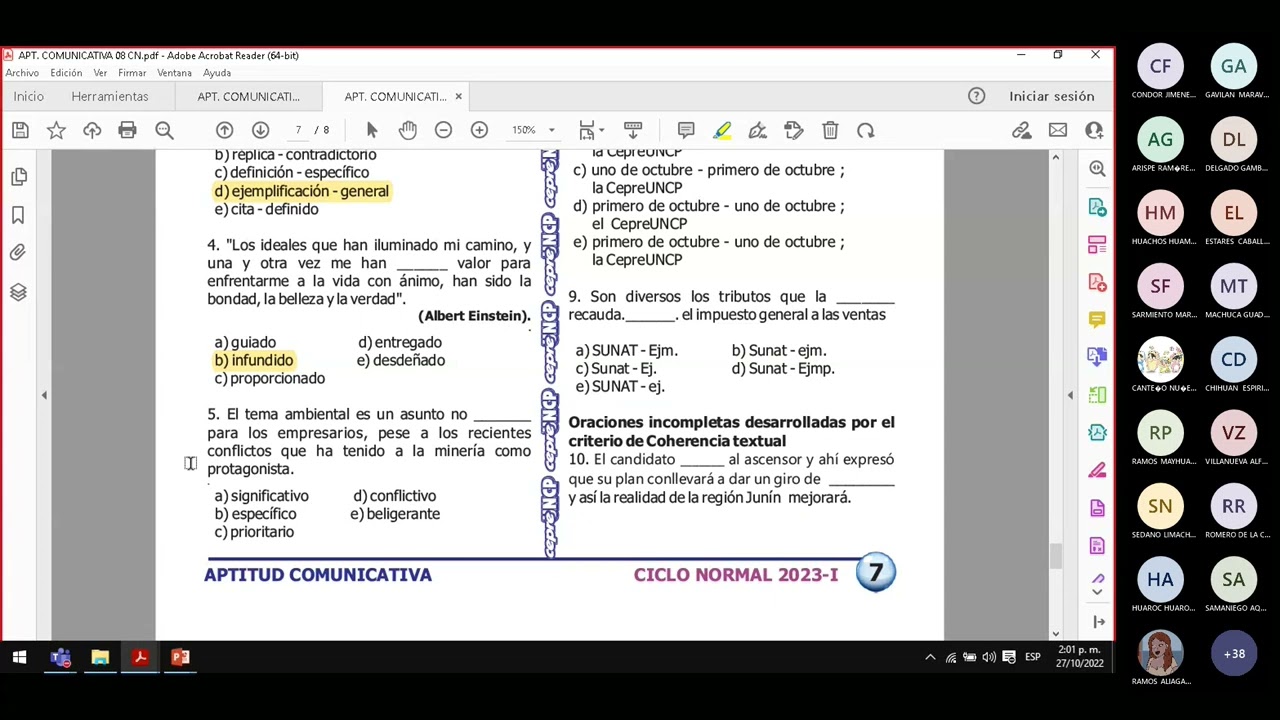The height and width of the screenshot is (720, 1280).
Task: Select participant HM Huachos avatar
Action: [x=1160, y=213]
